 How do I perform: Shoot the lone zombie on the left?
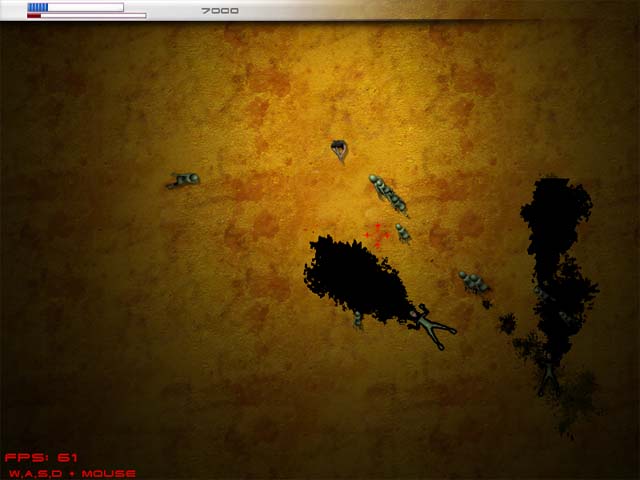point(183,180)
